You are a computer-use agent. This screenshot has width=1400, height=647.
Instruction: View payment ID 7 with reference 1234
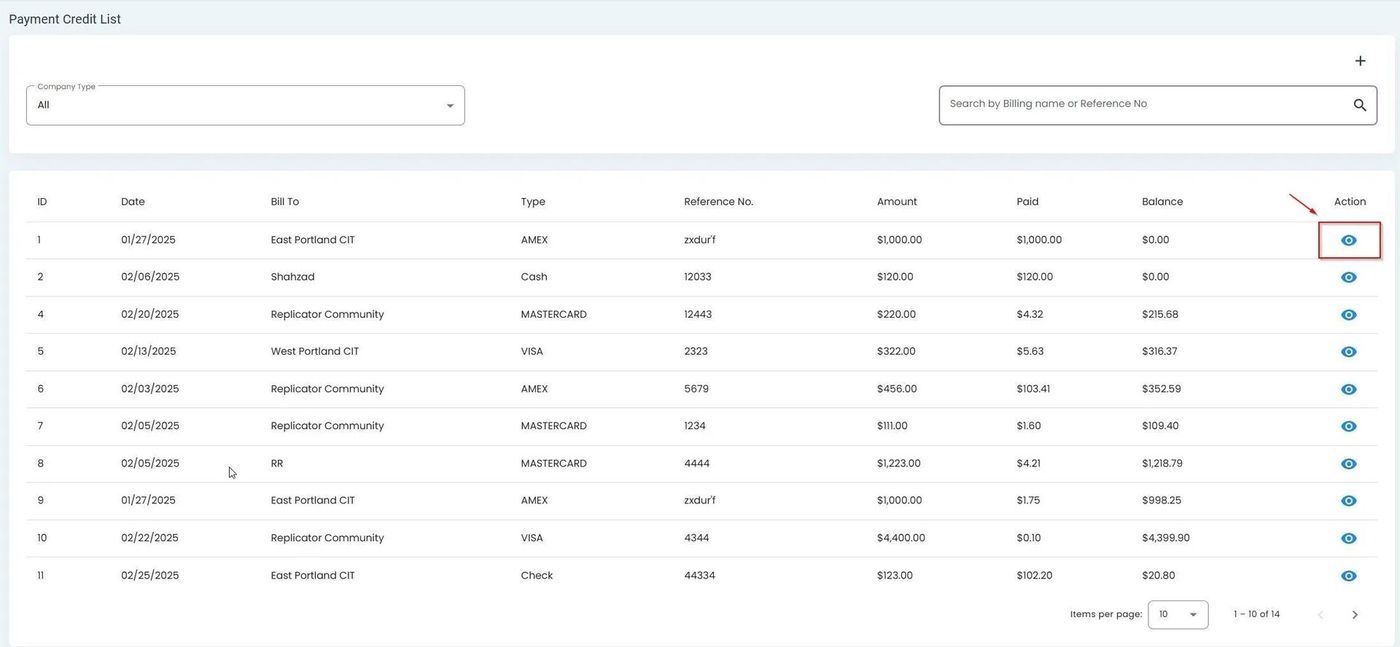[x=1348, y=426]
